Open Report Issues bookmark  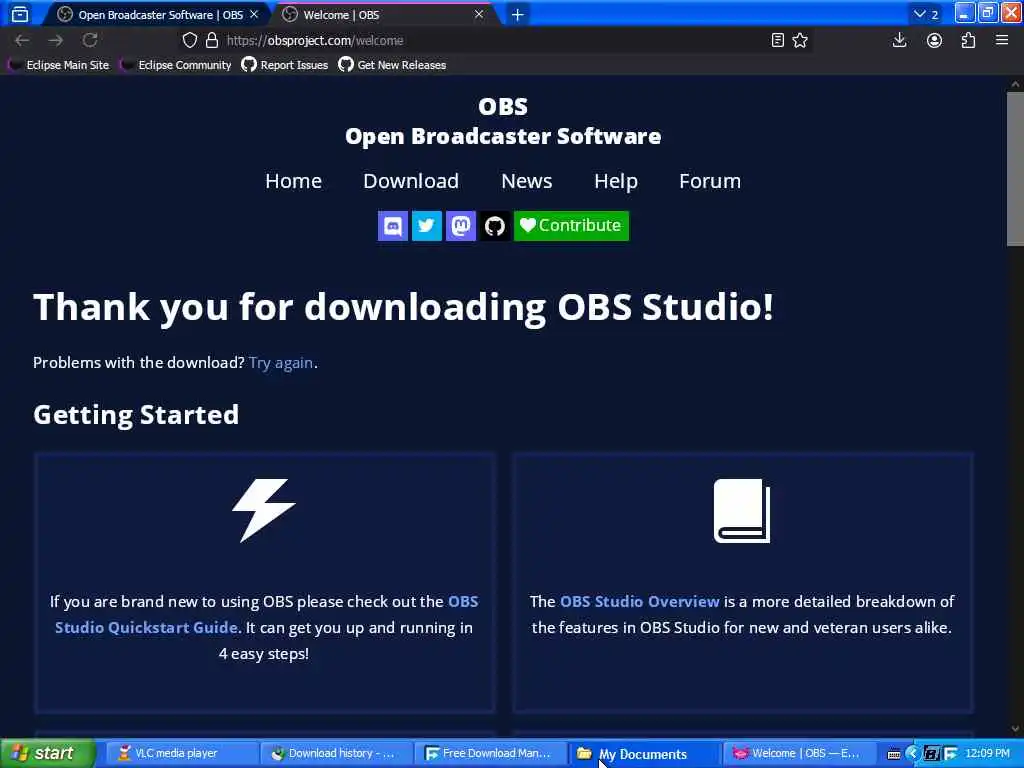285,65
